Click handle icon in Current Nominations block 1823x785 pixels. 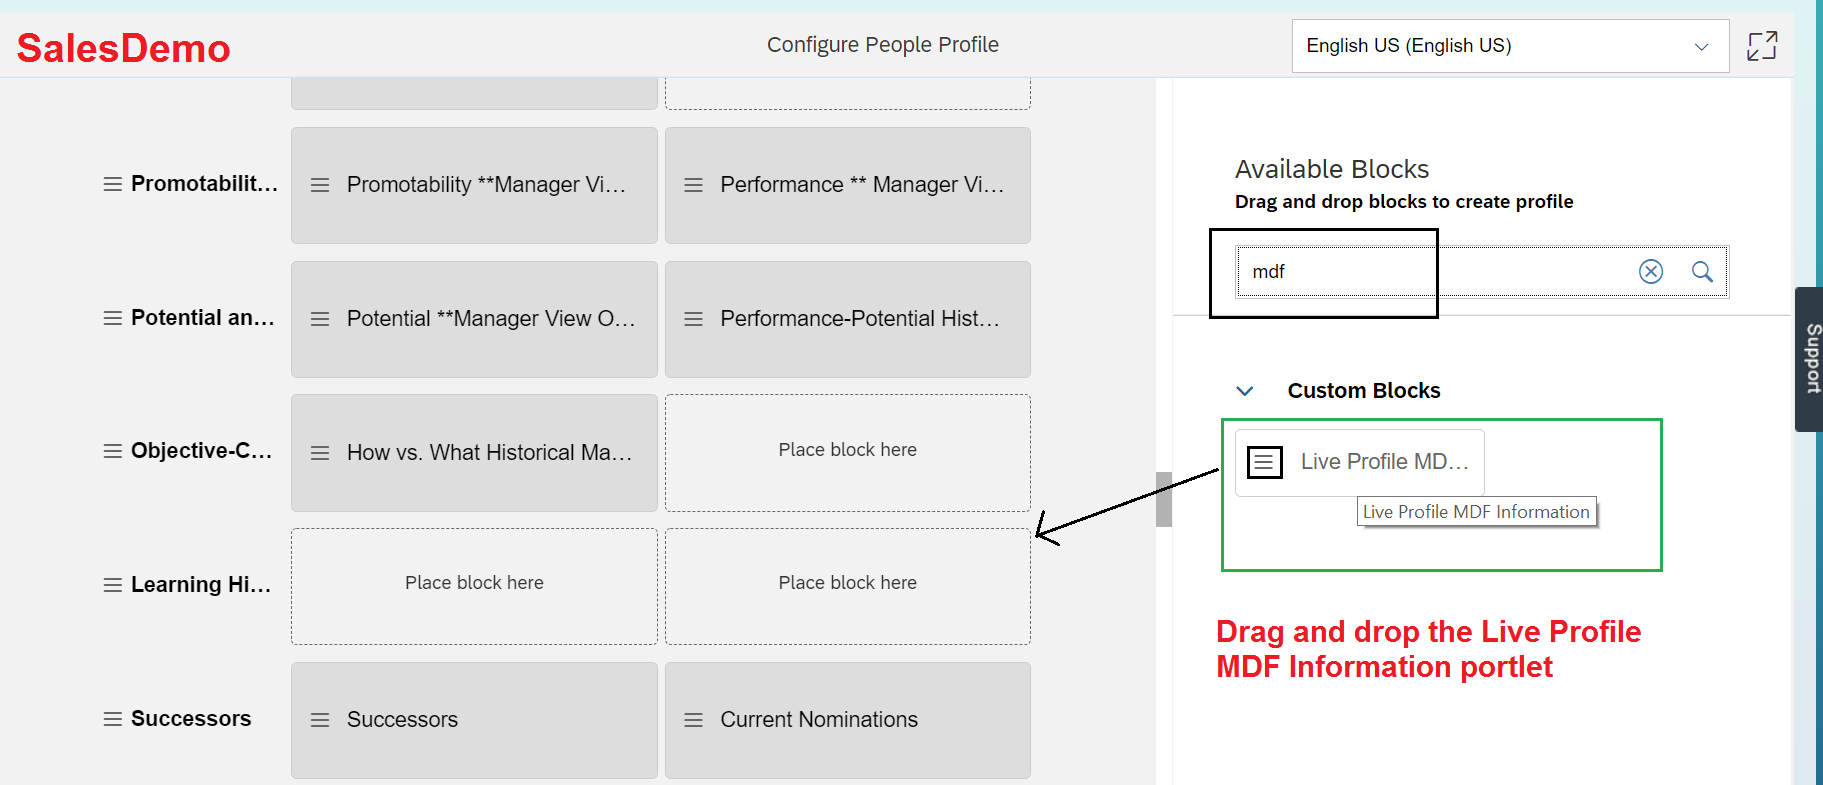(x=693, y=720)
